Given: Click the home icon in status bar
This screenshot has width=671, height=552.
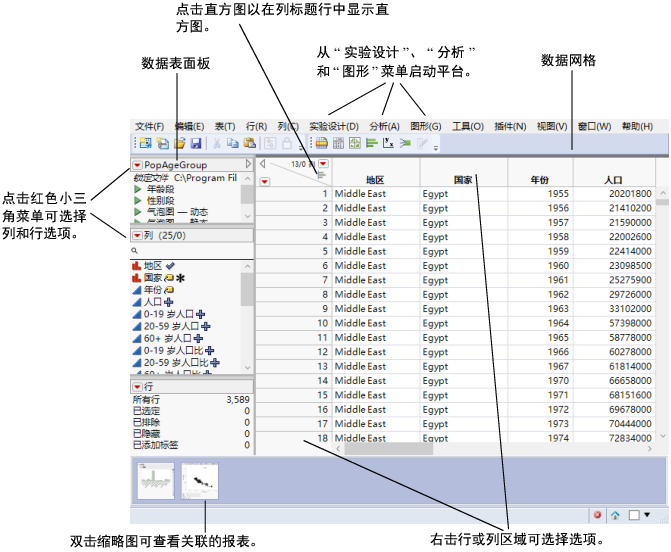Looking at the screenshot, I should 615,515.
